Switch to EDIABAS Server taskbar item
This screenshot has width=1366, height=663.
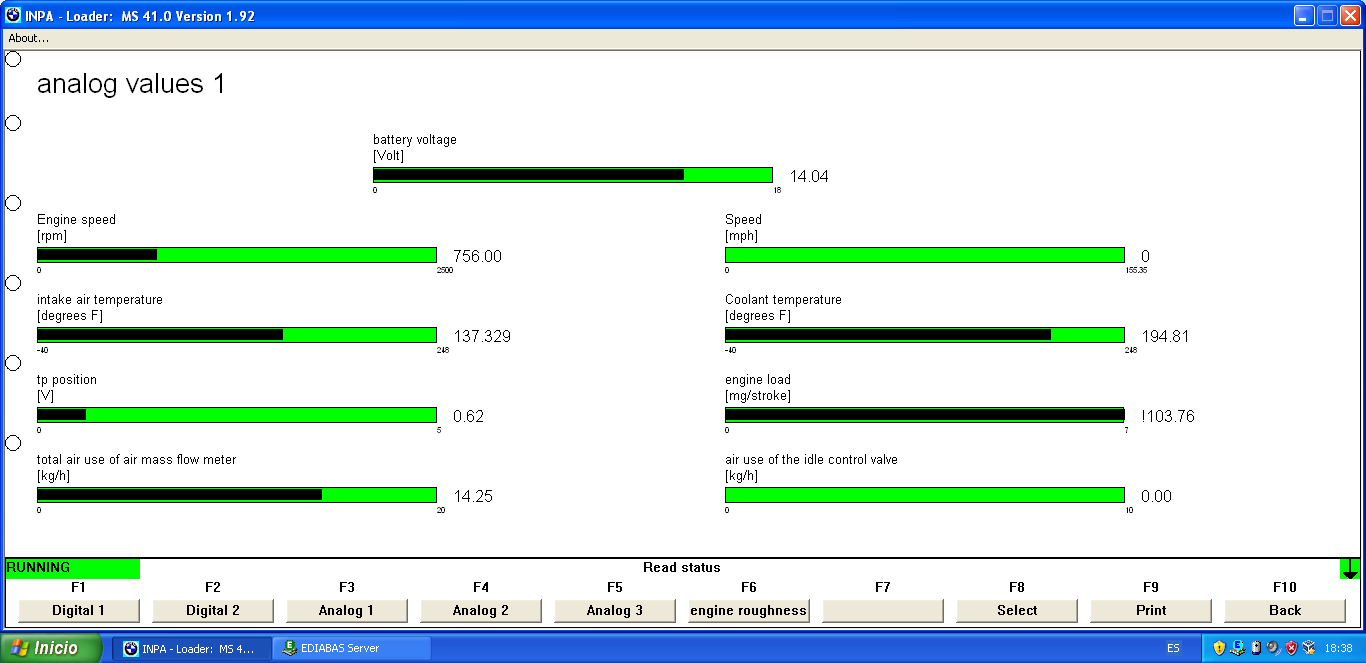point(352,648)
